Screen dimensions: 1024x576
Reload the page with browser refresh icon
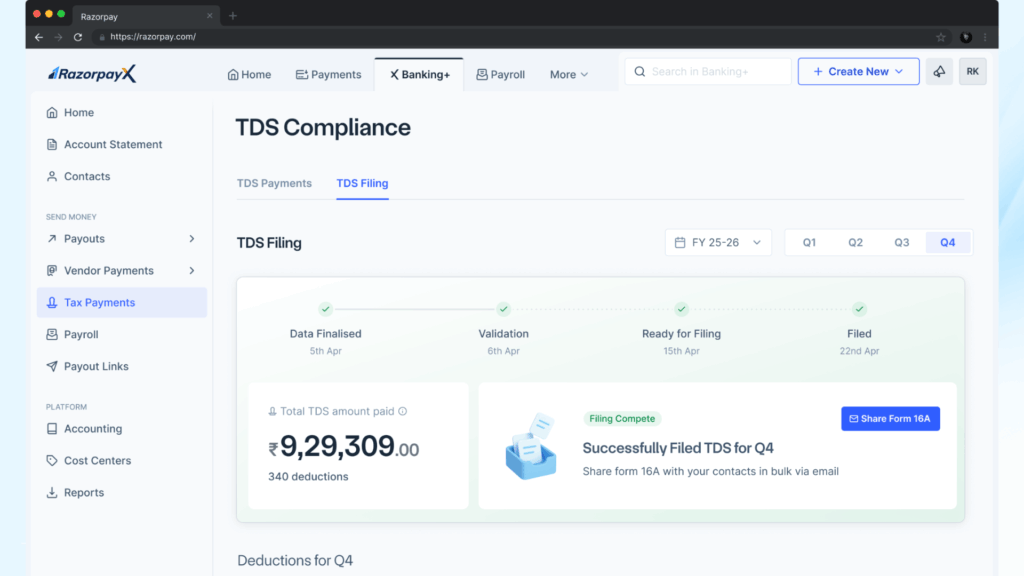click(x=78, y=37)
